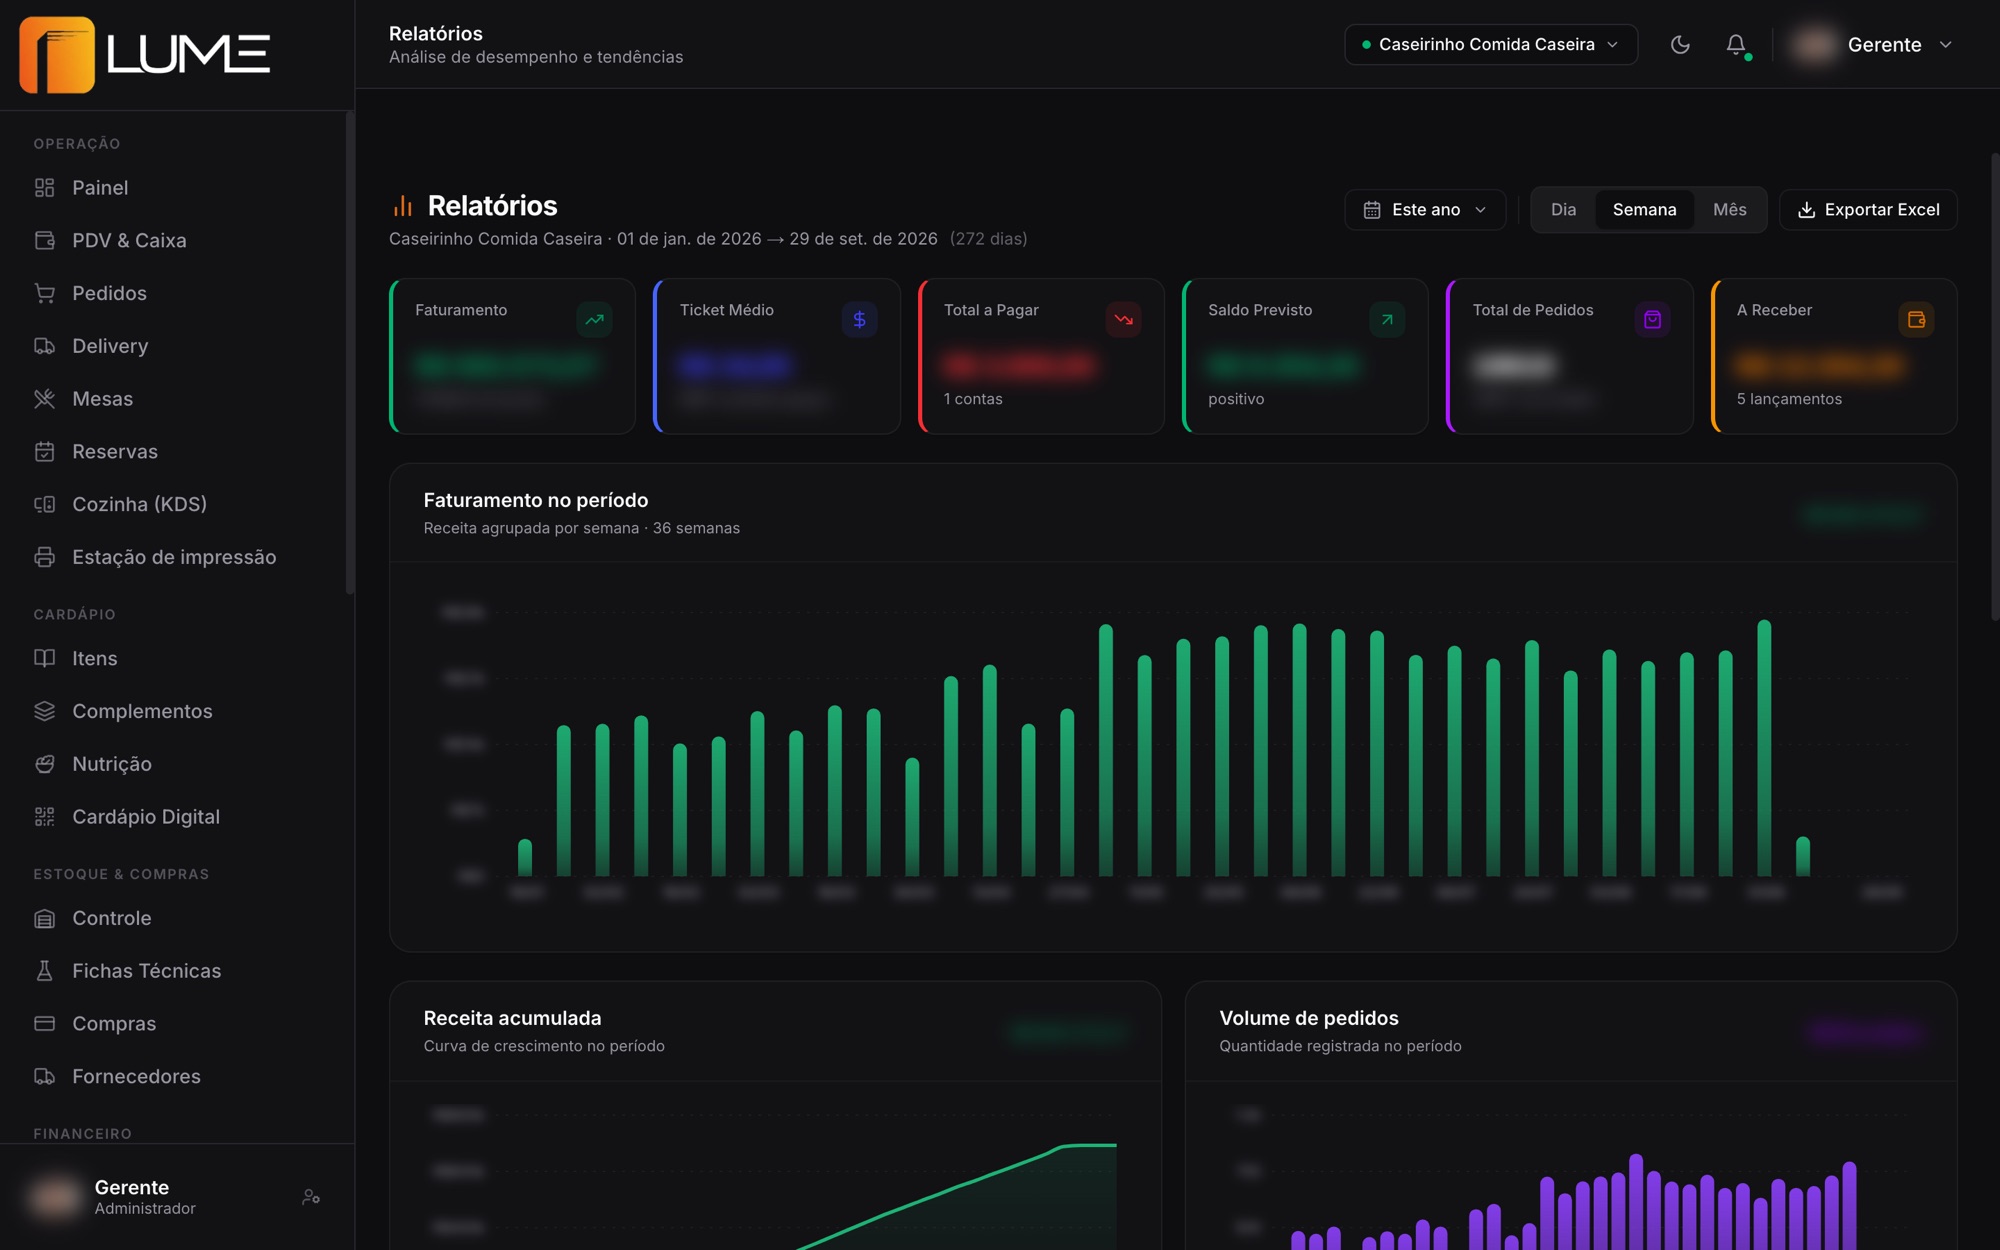Switch grouping to Mês
This screenshot has width=2000, height=1250.
coord(1729,210)
